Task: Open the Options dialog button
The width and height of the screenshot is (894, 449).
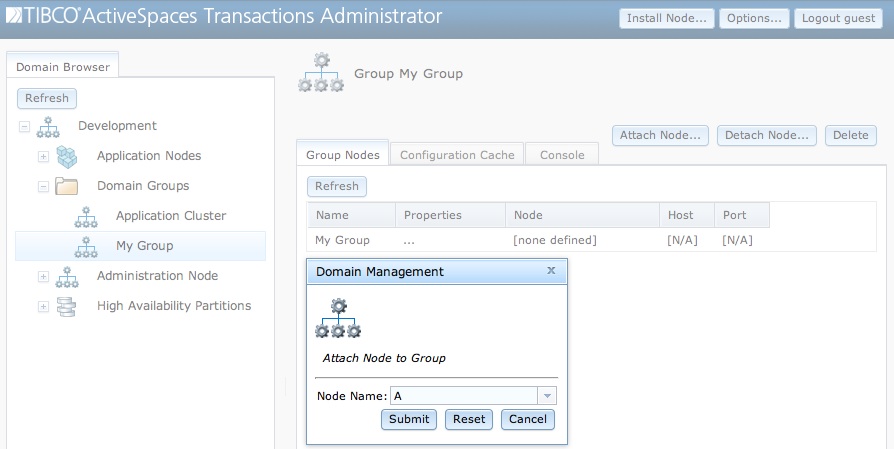Action: tap(754, 18)
